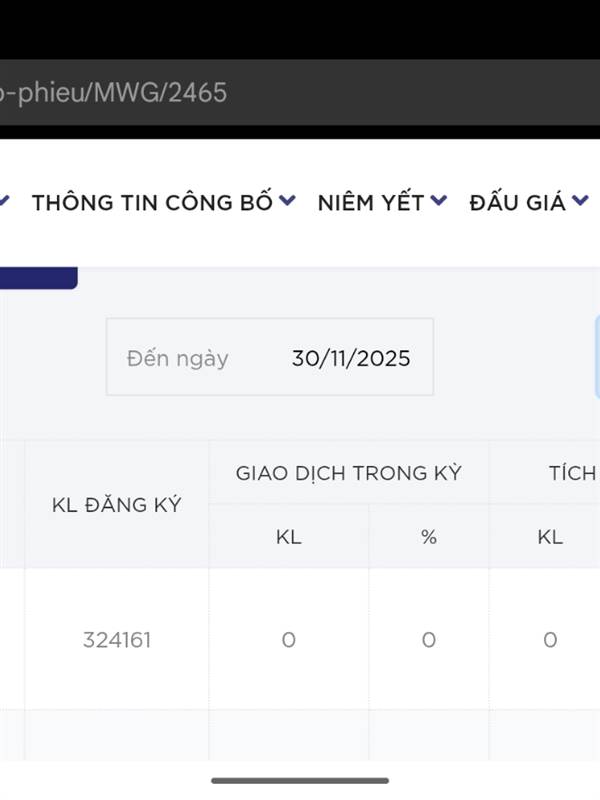Click the Đến ngày date field label
The width and height of the screenshot is (600, 800).
(x=178, y=358)
